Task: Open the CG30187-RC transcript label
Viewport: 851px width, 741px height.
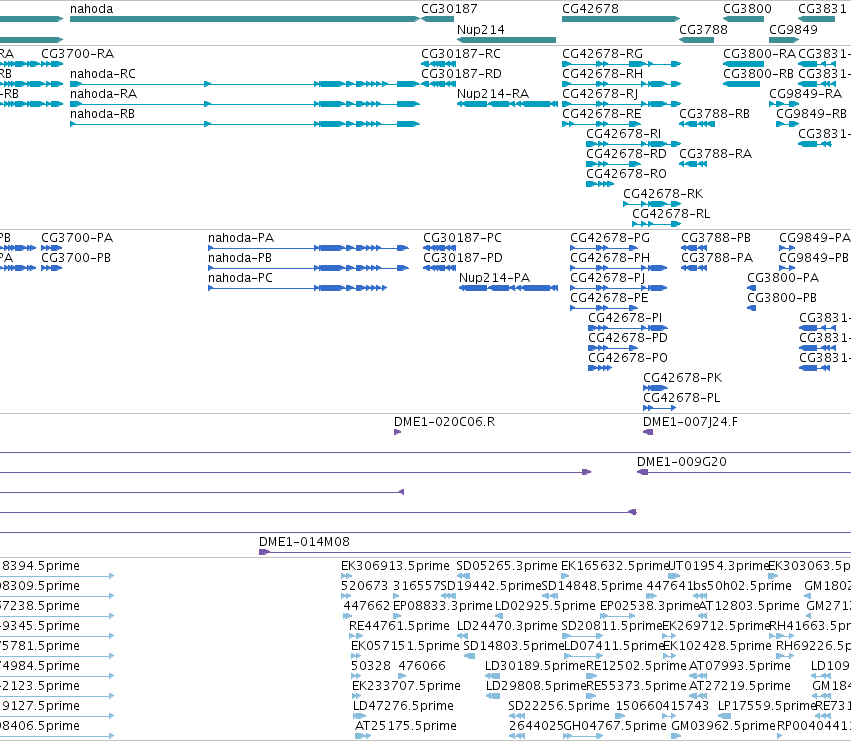Action: (x=461, y=53)
